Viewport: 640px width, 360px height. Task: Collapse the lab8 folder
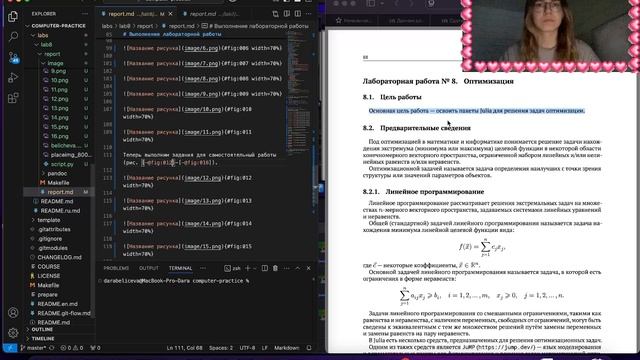click(x=46, y=44)
